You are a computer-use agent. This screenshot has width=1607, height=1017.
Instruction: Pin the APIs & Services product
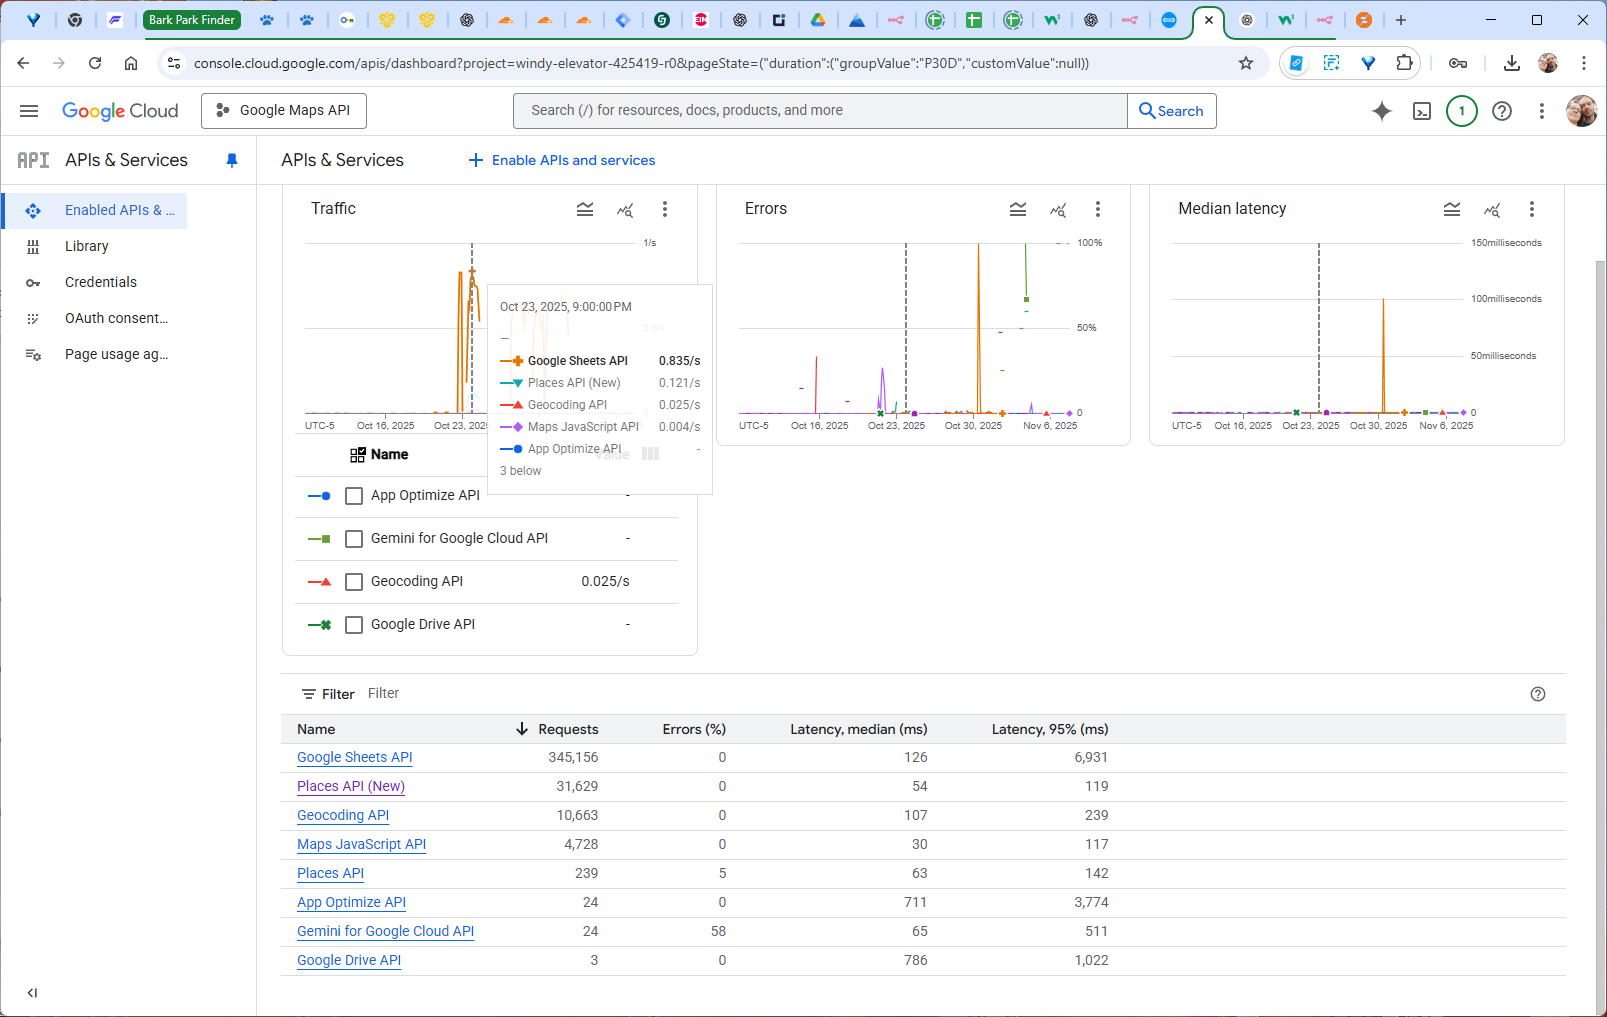click(x=232, y=160)
